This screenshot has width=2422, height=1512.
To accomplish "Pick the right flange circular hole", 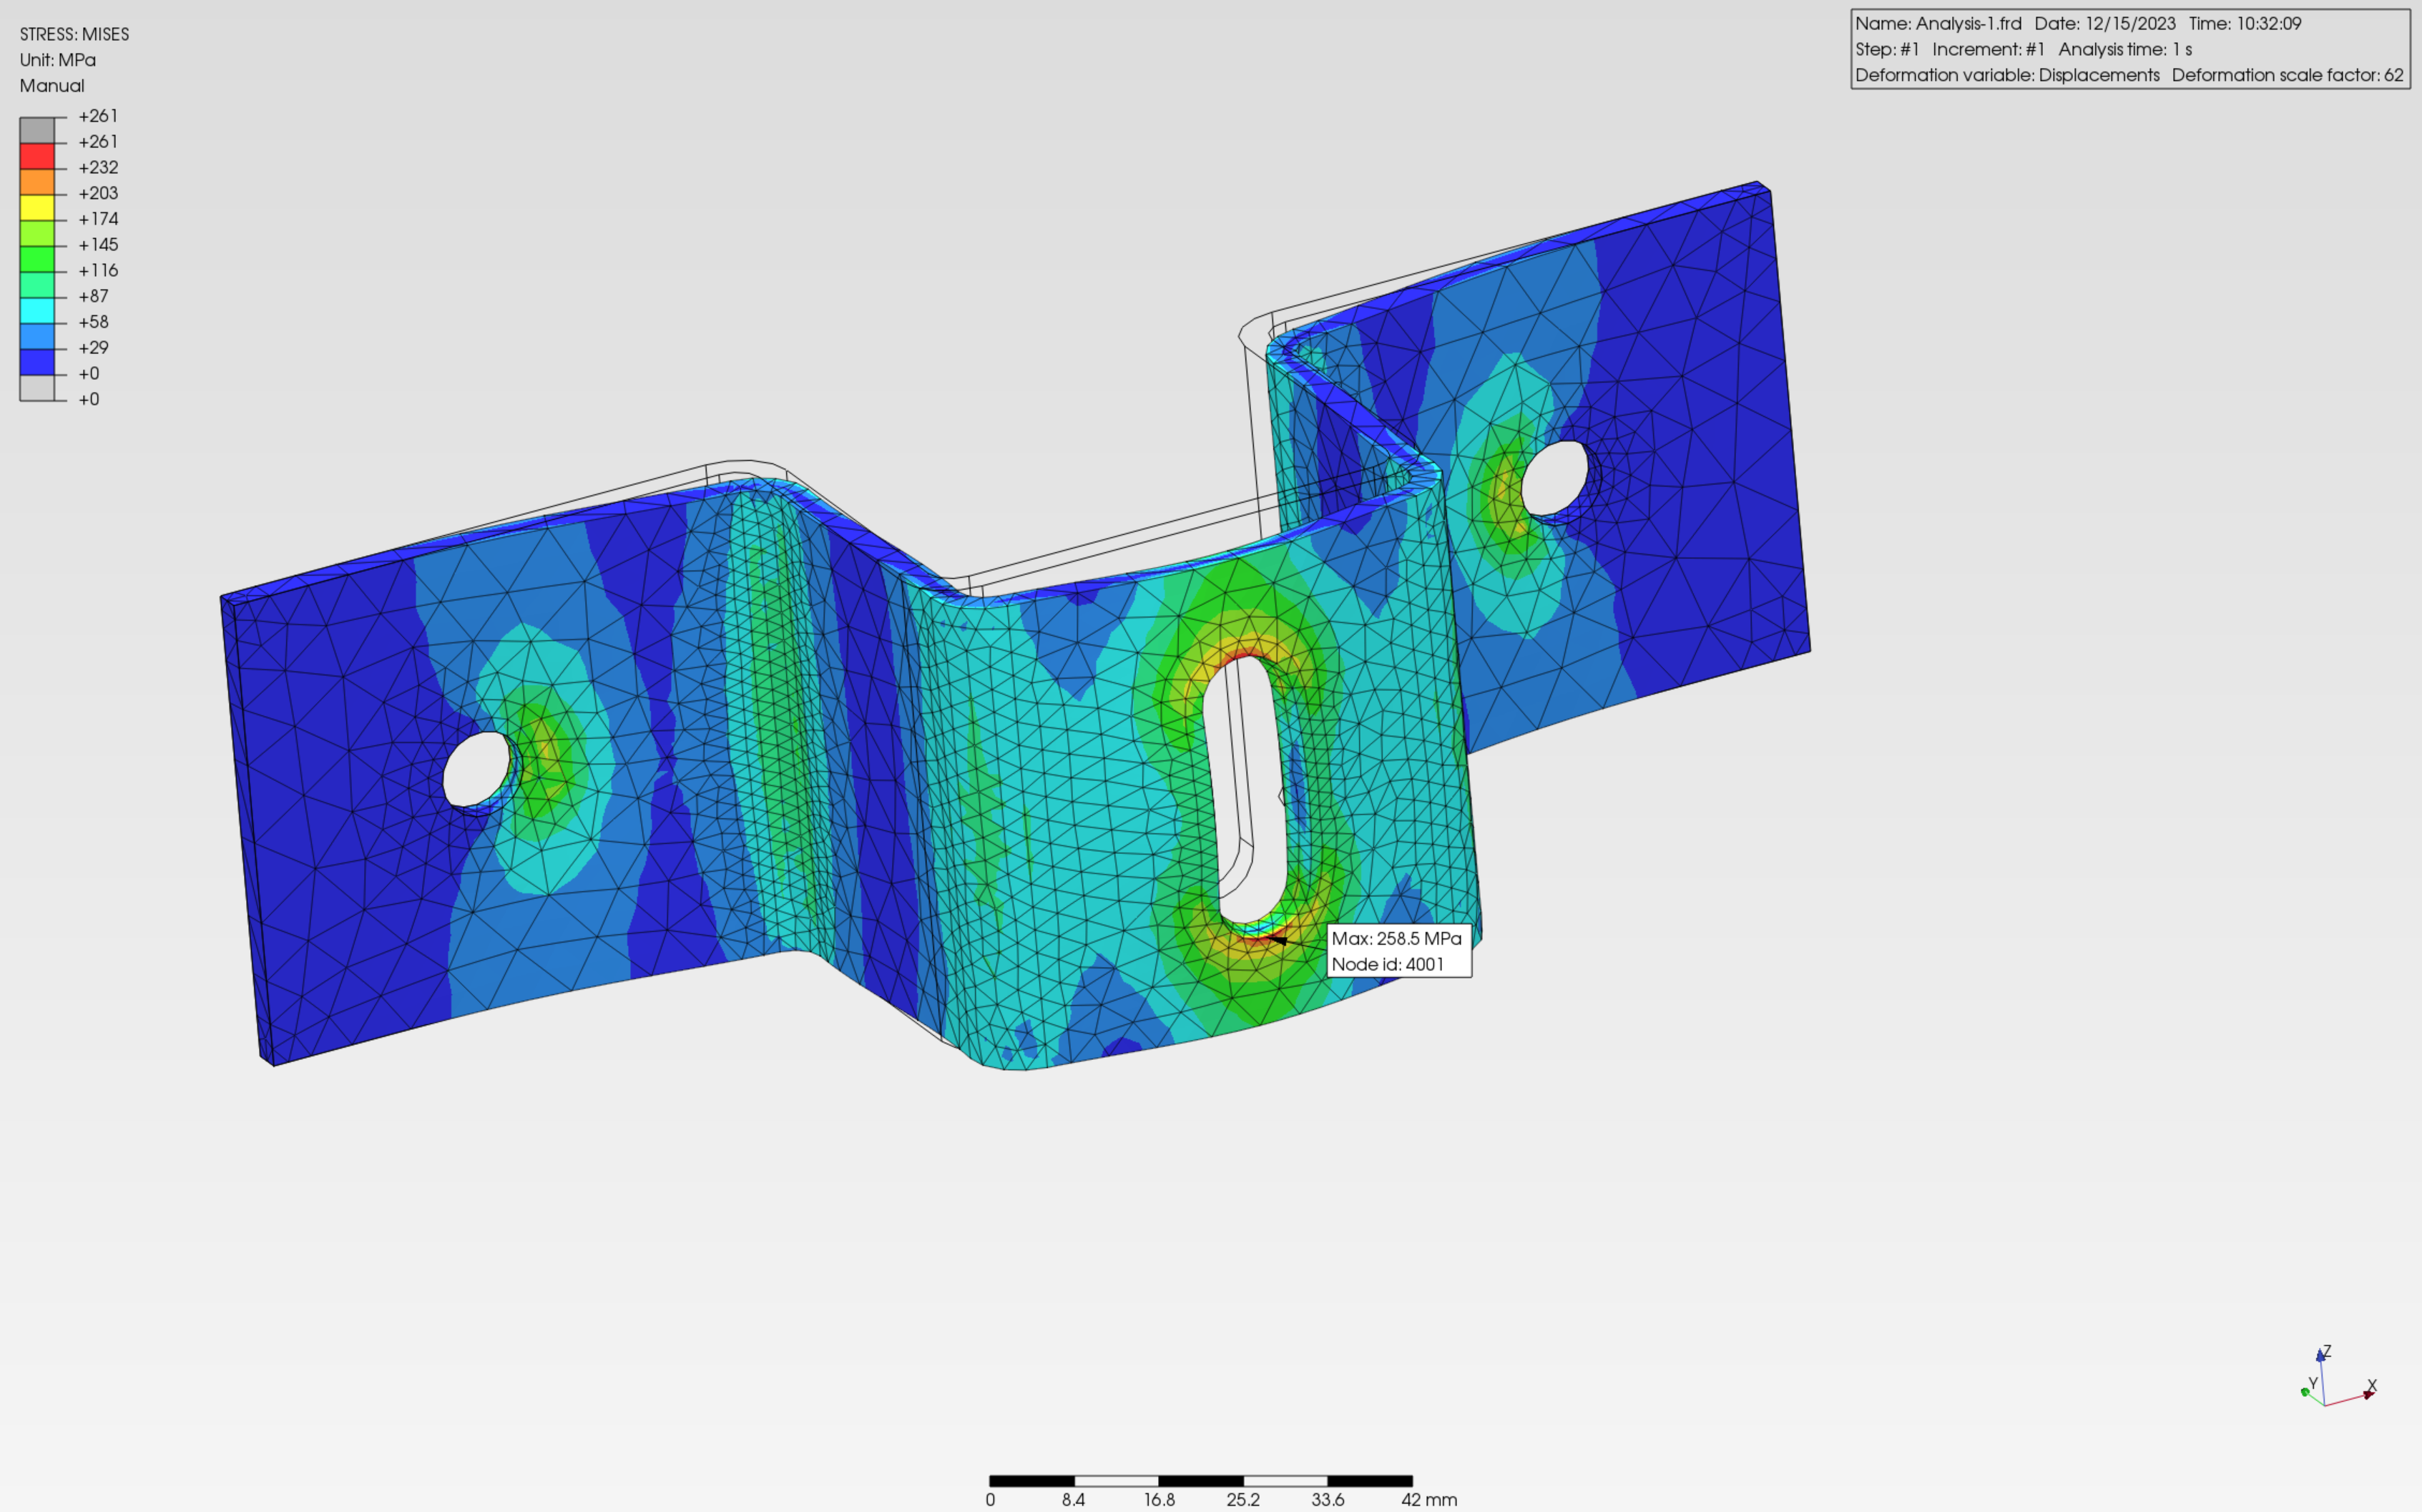I will (1554, 479).
